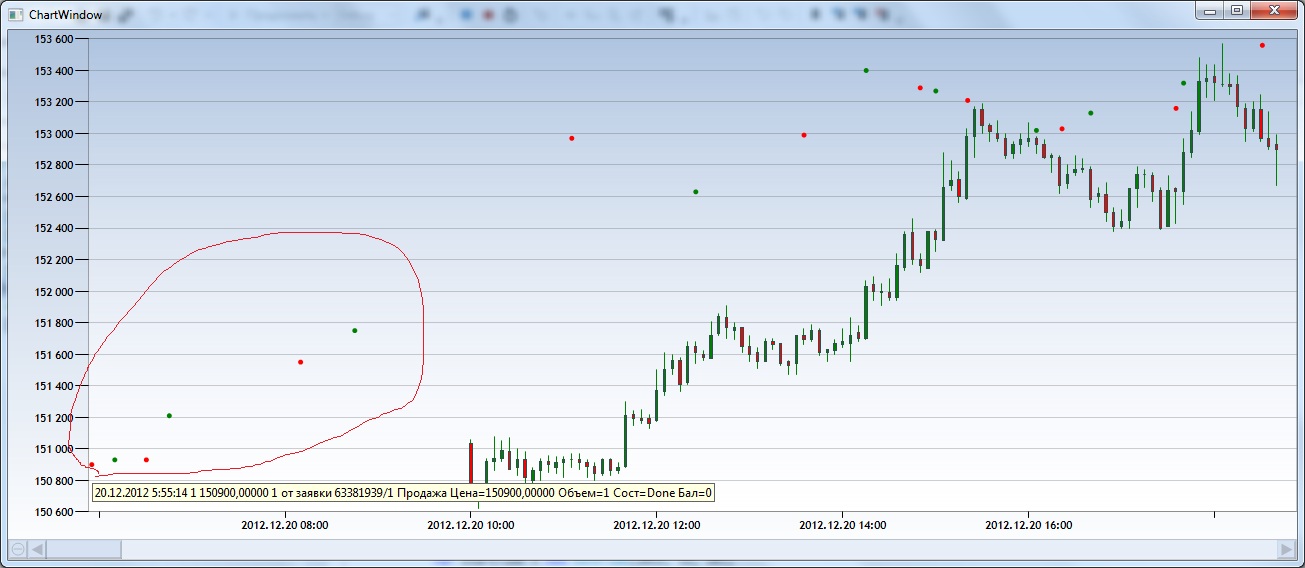Image resolution: width=1305 pixels, height=568 pixels.
Task: Click the green dot near 152 600
Action: [x=695, y=192]
